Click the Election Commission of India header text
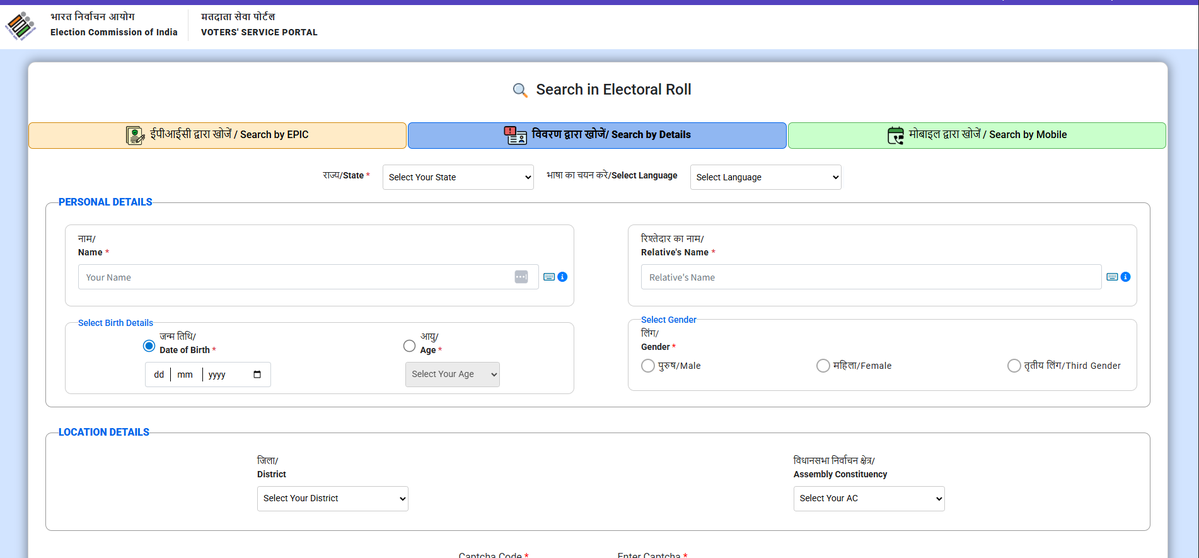This screenshot has height=558, width=1199. click(114, 32)
